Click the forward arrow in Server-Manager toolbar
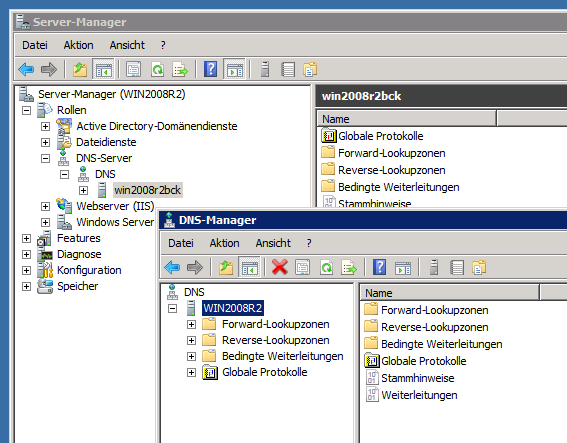This screenshot has height=443, width=567. pos(49,69)
